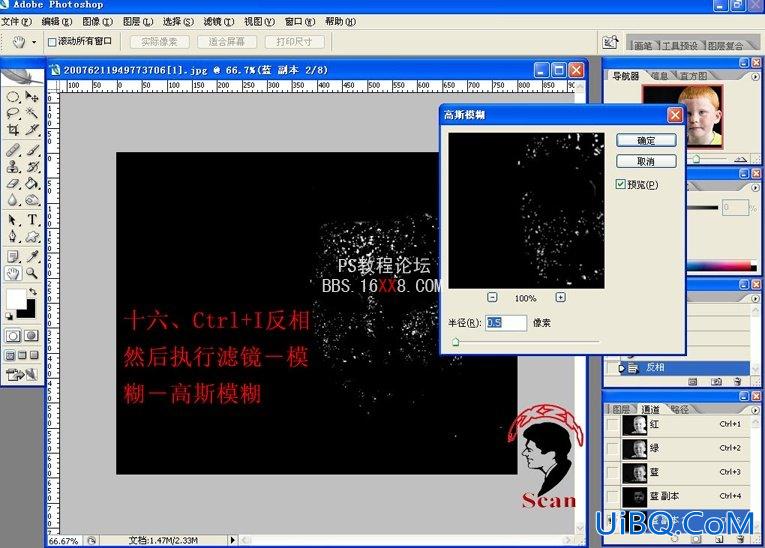The width and height of the screenshot is (765, 548).
Task: Select the Magic Wand tool
Action: click(32, 113)
